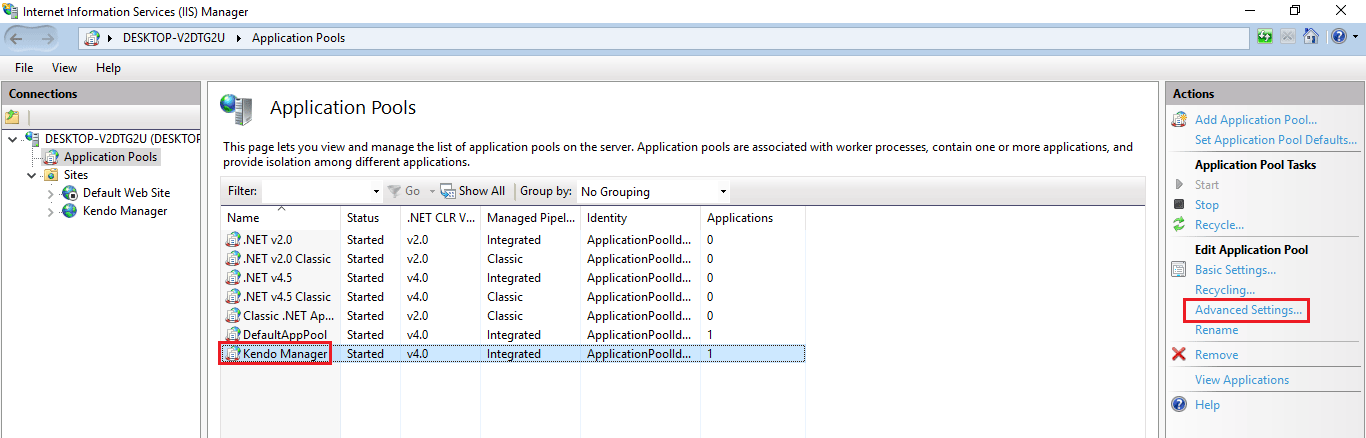Click the .NET v4.5 Classic pool icon
This screenshot has width=1366, height=438.
[x=233, y=297]
